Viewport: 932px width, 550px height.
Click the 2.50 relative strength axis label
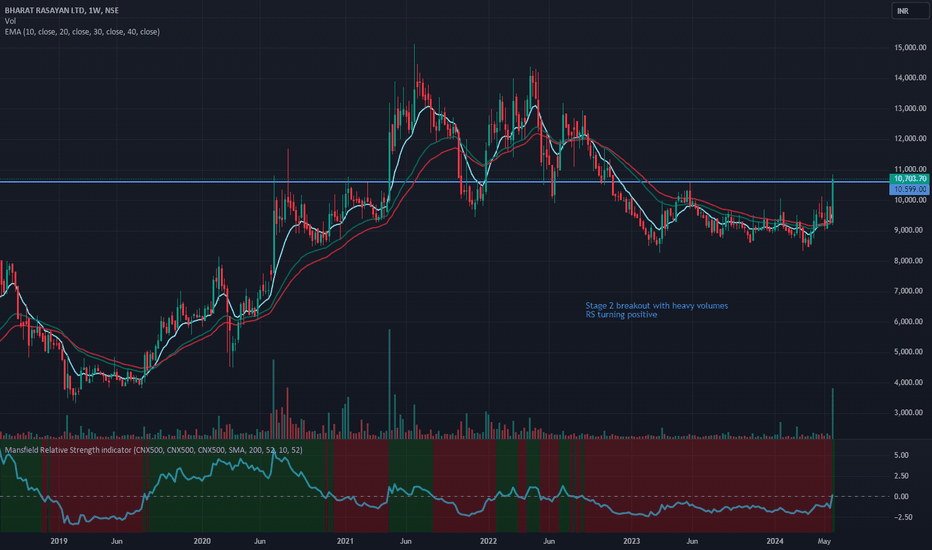pos(902,476)
